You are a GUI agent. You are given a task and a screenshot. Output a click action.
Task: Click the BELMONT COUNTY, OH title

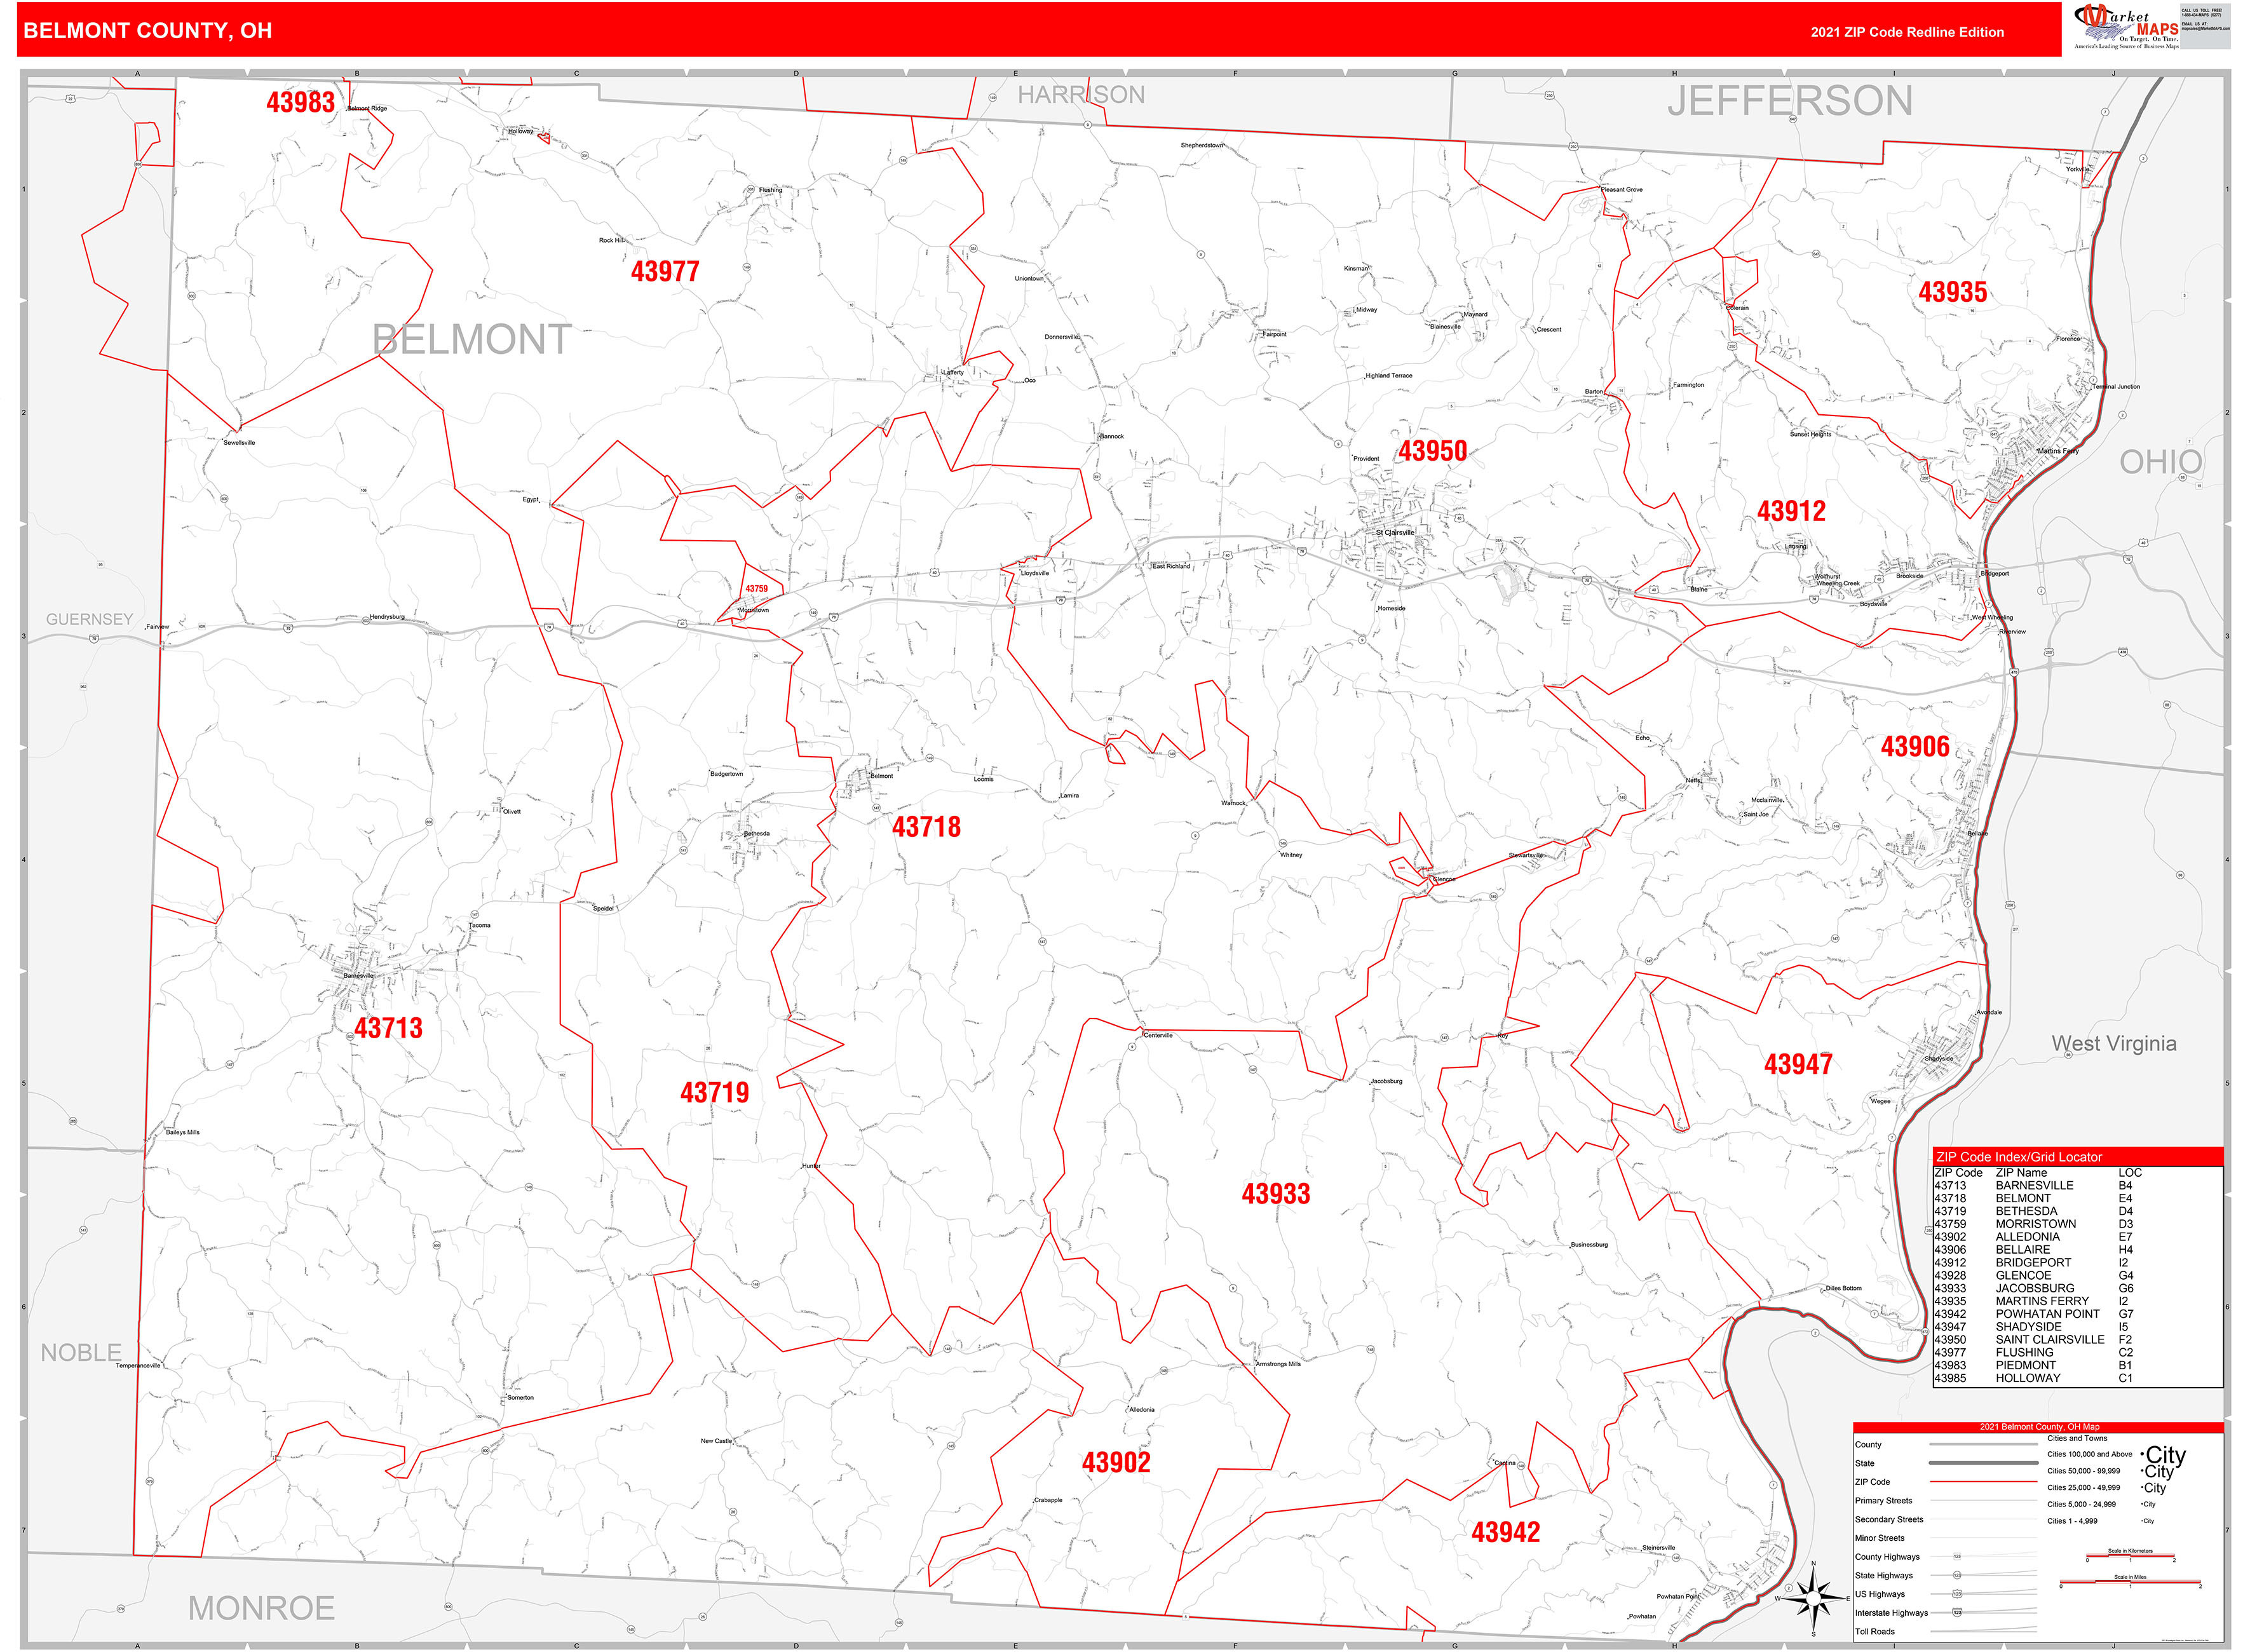tap(147, 31)
